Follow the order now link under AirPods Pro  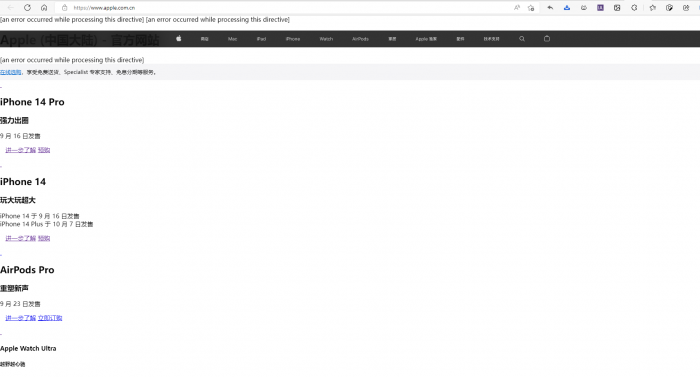(50, 318)
